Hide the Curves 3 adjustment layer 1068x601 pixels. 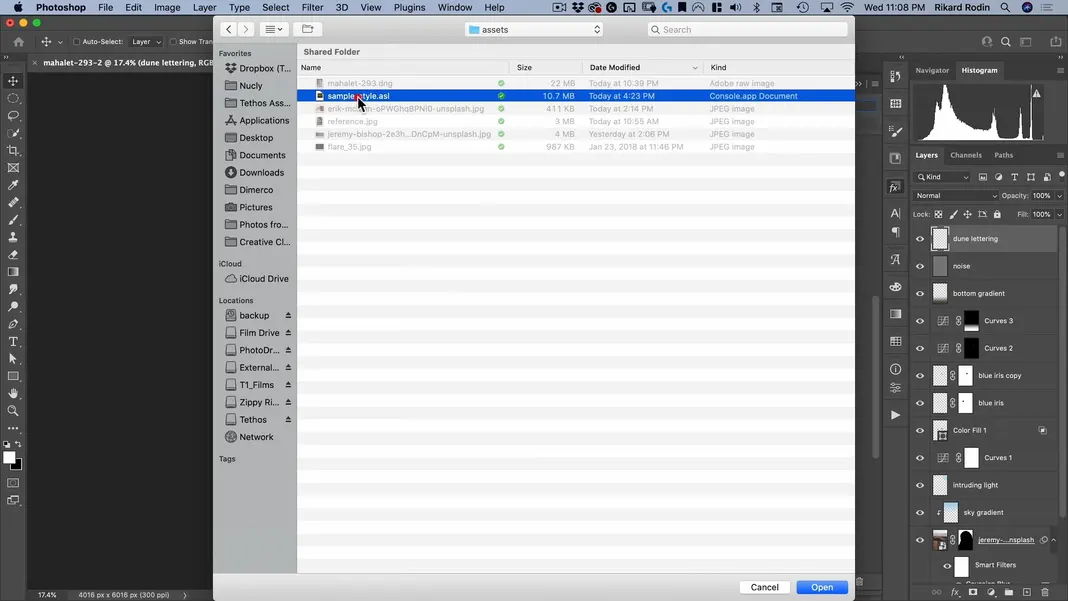click(920, 321)
